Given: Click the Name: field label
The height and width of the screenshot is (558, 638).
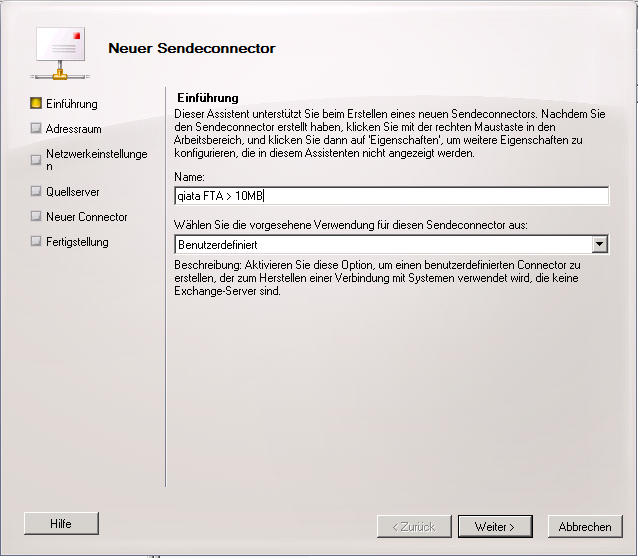Looking at the screenshot, I should tap(189, 177).
